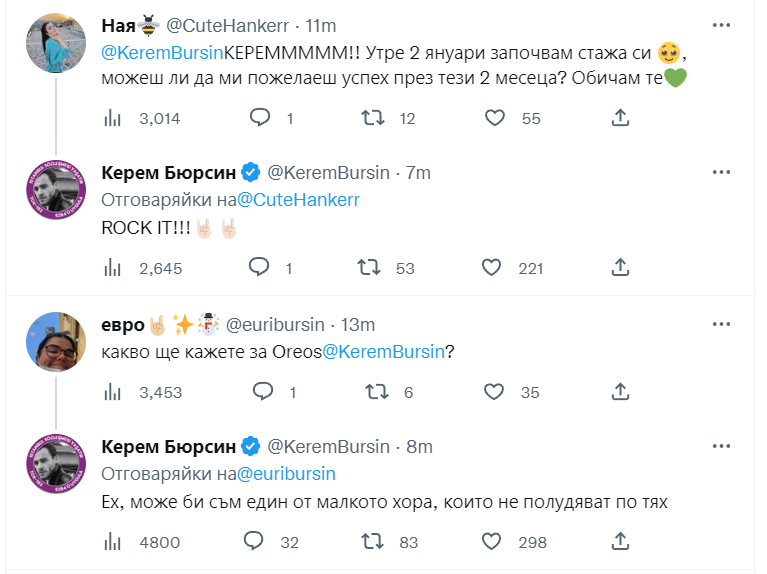The image size is (767, 574).
Task: Open more options for @euribursin tweet
Action: tap(720, 324)
